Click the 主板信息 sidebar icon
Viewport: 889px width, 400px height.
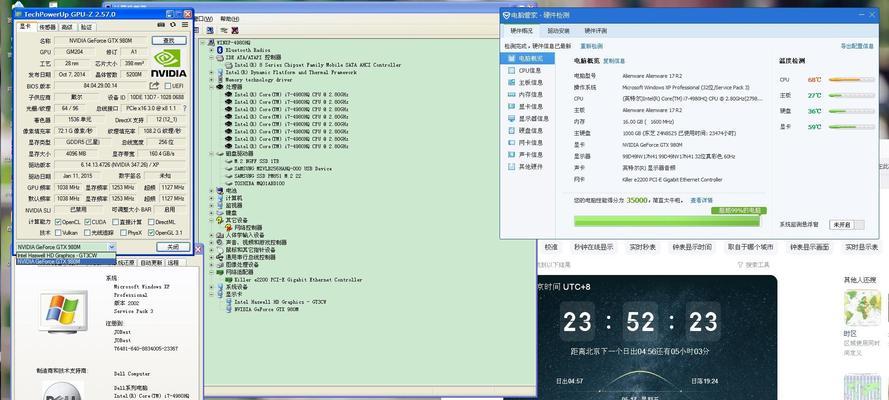(x=511, y=82)
